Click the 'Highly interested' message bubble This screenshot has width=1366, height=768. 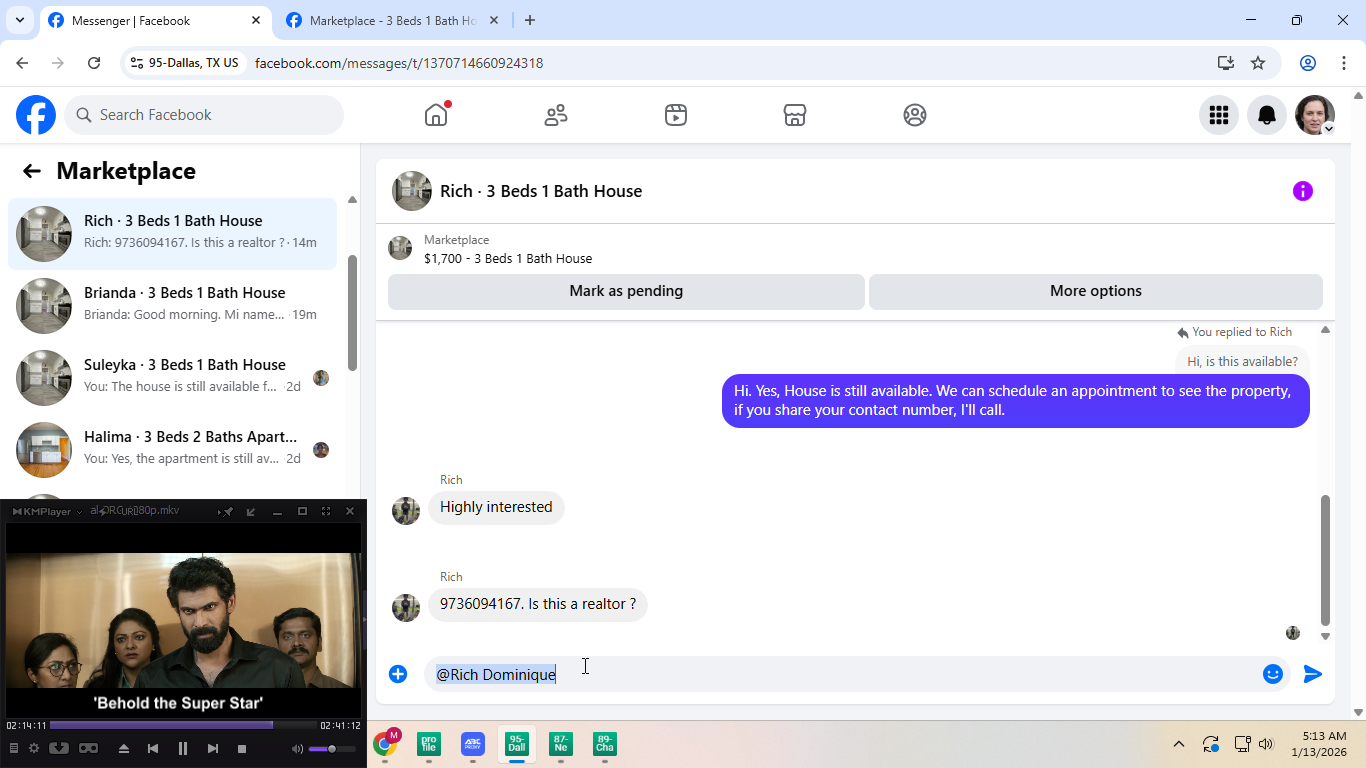tap(496, 507)
